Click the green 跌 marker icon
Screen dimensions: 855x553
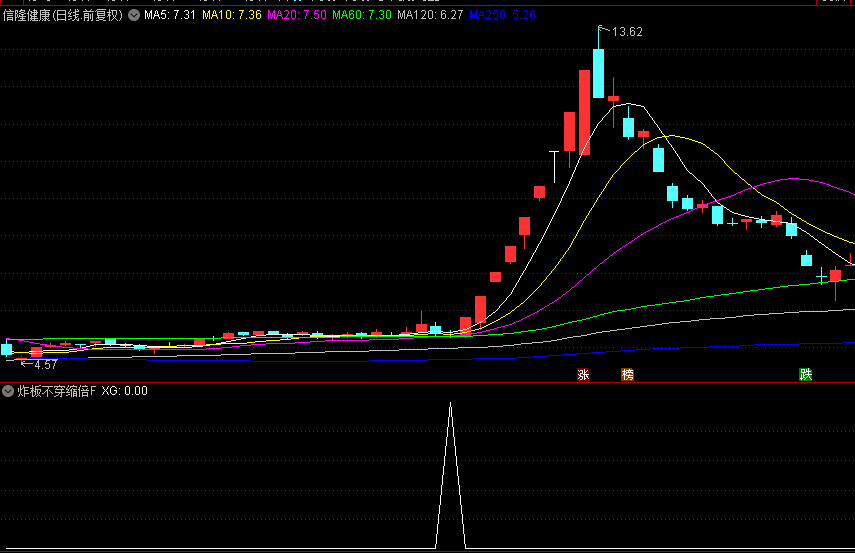click(x=806, y=375)
